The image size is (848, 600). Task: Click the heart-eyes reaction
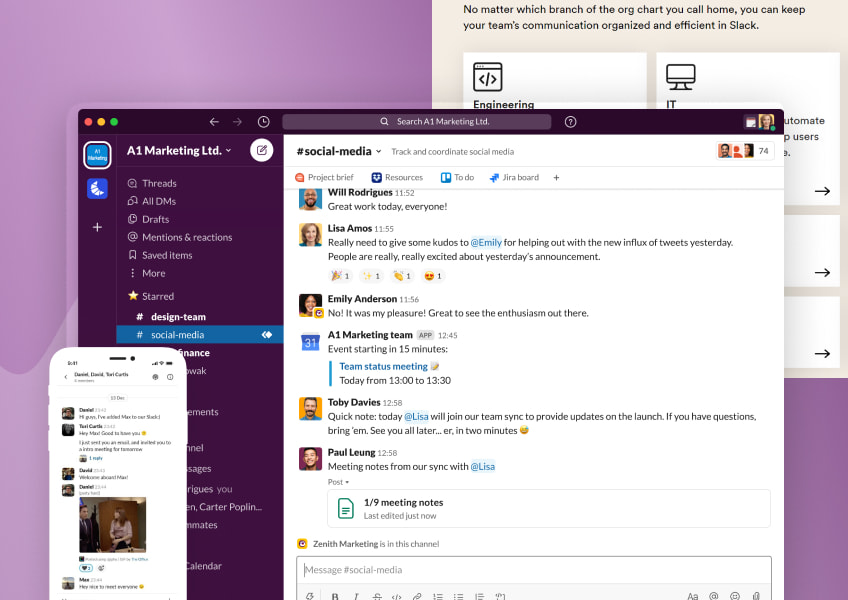coord(433,276)
